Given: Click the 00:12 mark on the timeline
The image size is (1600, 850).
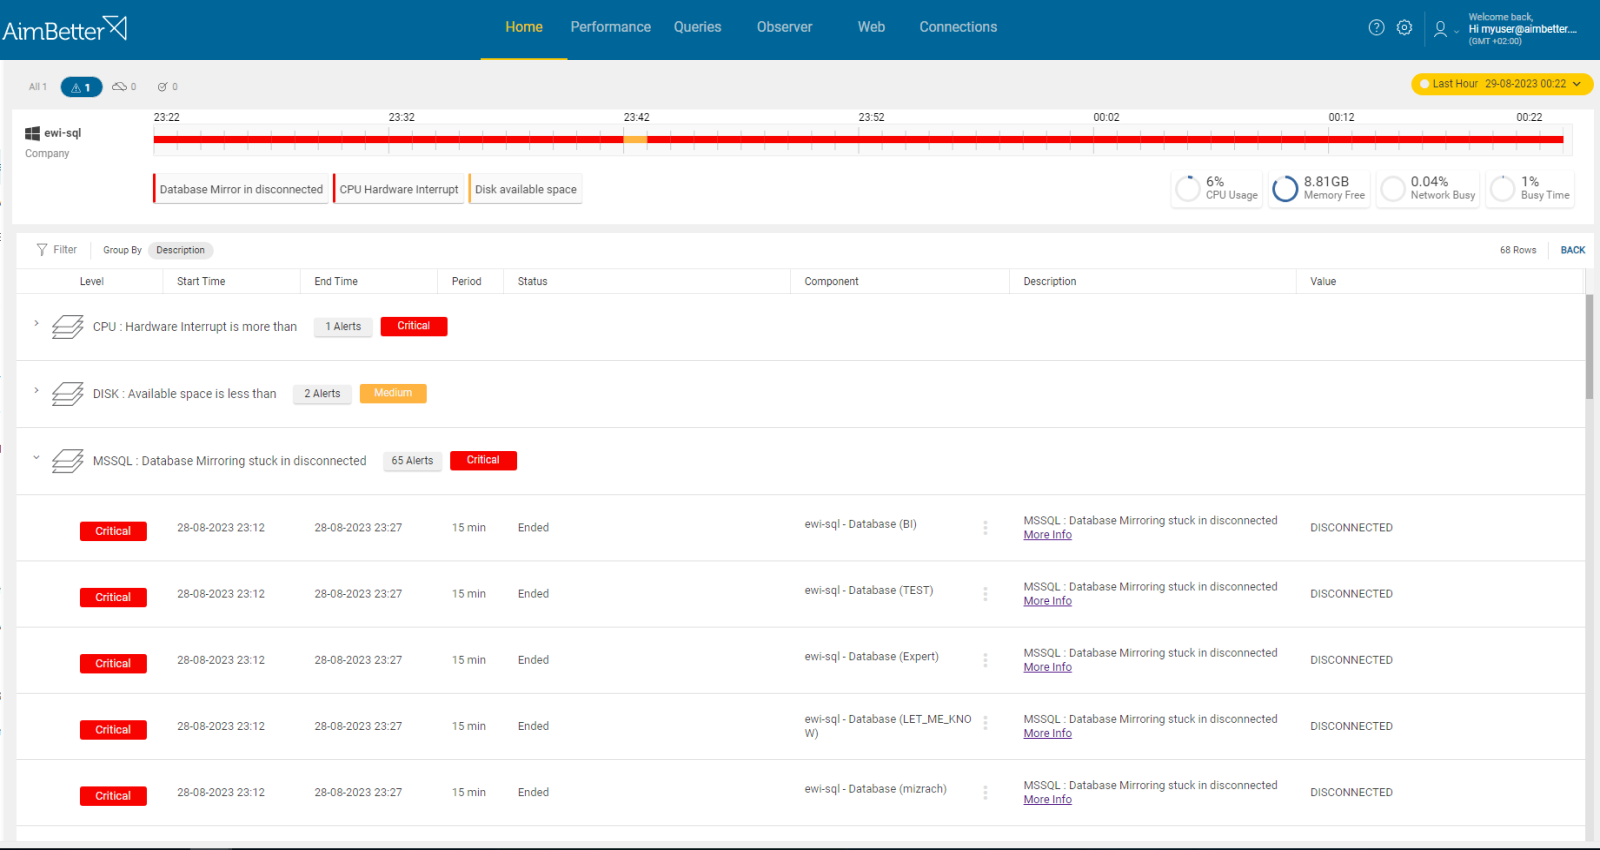Looking at the screenshot, I should 1341,117.
